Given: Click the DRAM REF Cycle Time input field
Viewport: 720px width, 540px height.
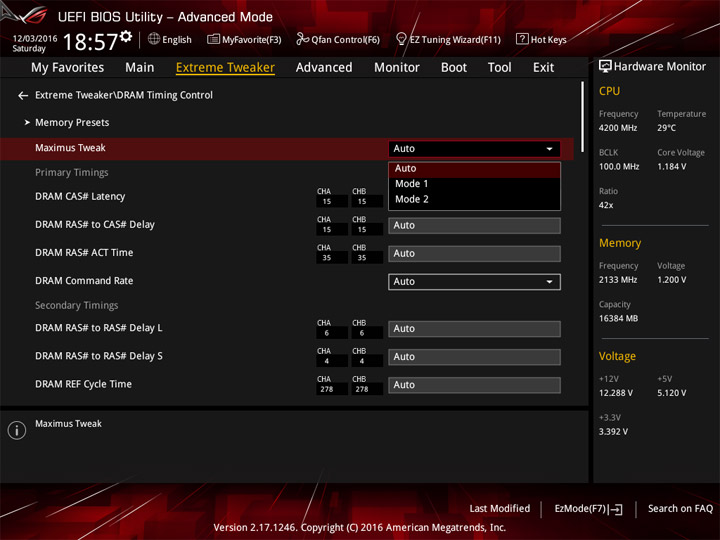Looking at the screenshot, I should [x=474, y=385].
